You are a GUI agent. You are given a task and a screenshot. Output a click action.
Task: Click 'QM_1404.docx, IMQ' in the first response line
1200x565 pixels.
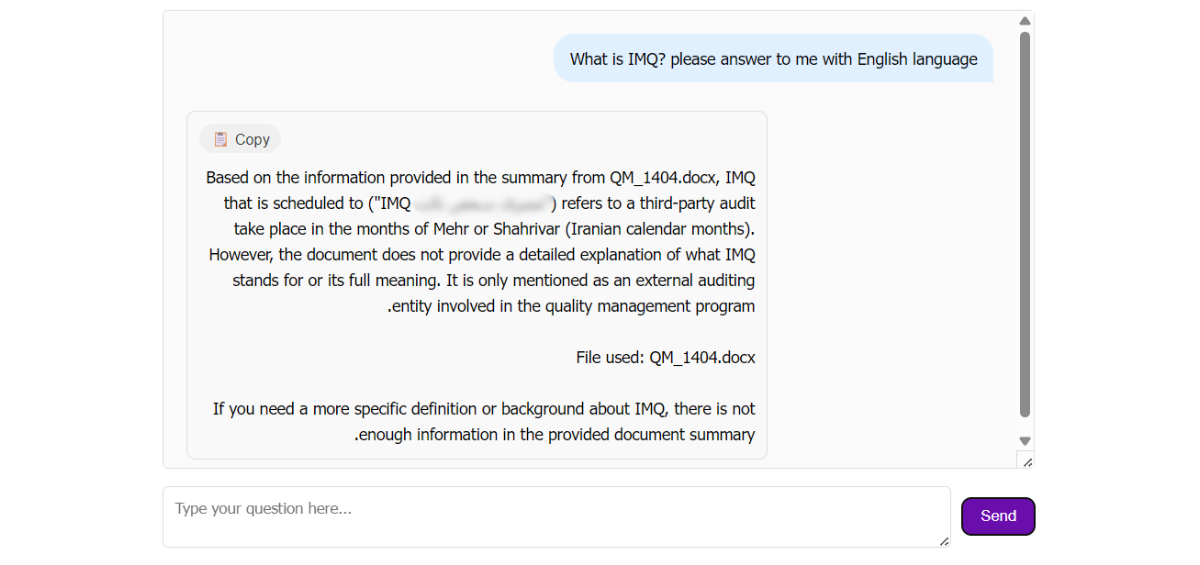click(x=682, y=178)
